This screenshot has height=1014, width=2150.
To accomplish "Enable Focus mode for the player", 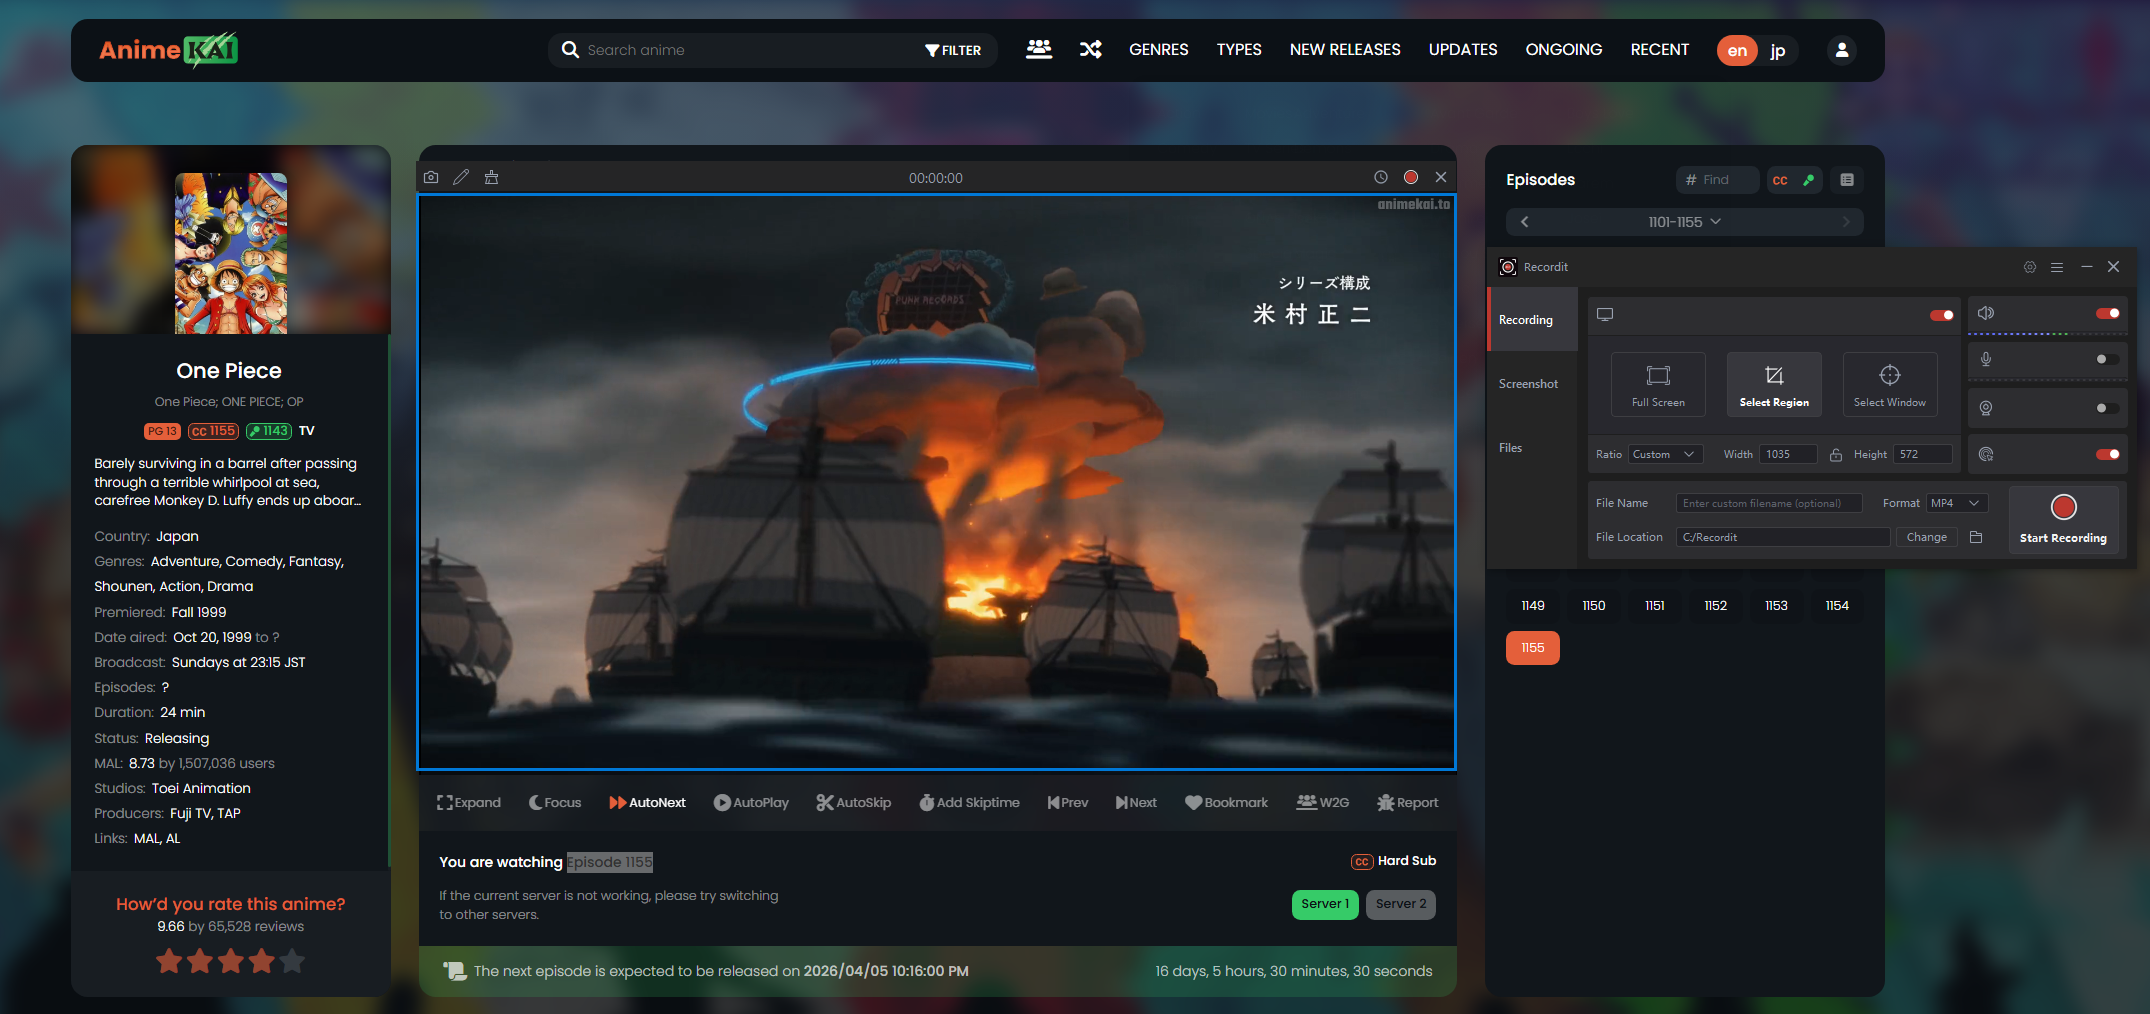I will click(555, 803).
